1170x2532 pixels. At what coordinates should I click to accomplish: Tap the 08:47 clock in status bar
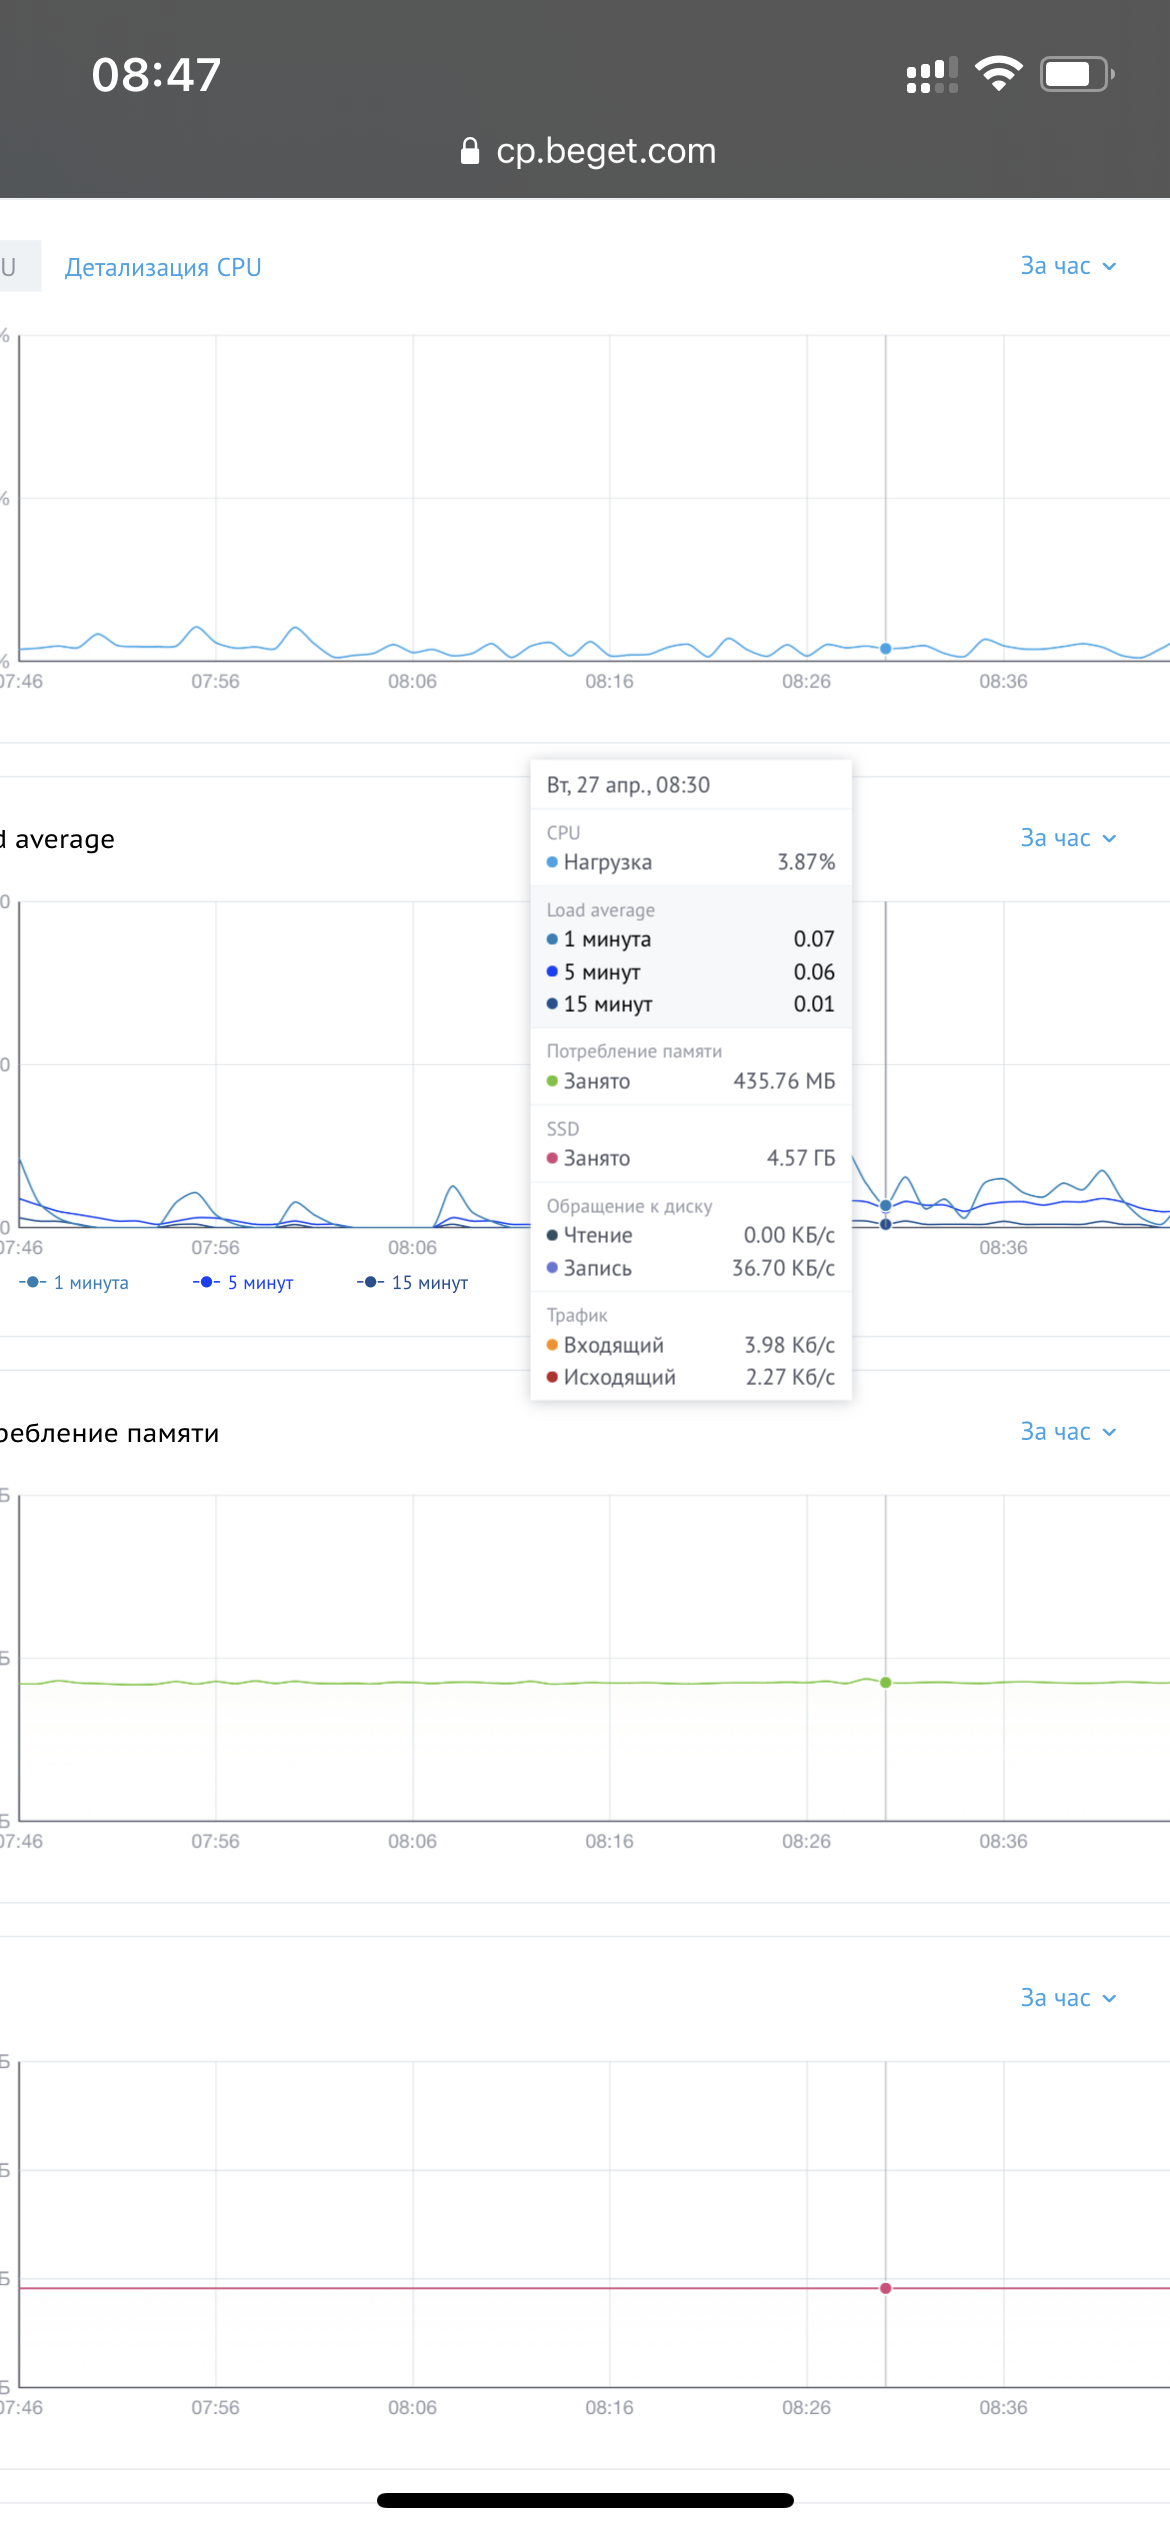click(156, 75)
